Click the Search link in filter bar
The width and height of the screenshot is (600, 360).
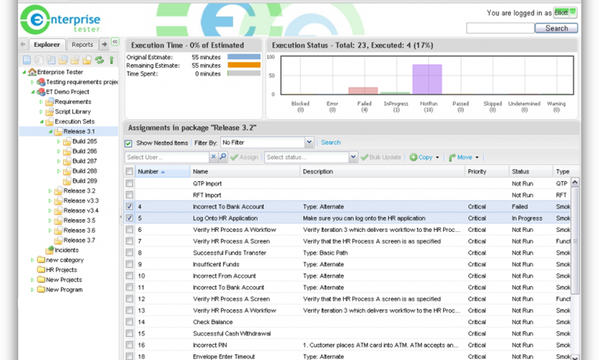tap(331, 142)
